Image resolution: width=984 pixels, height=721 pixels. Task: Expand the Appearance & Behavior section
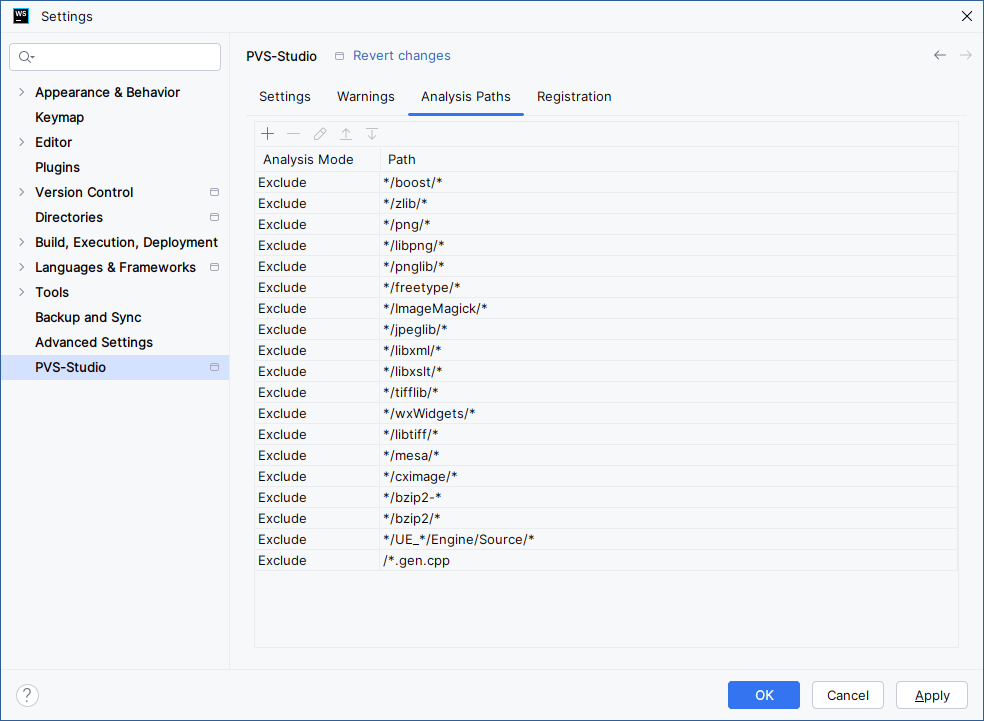click(22, 92)
